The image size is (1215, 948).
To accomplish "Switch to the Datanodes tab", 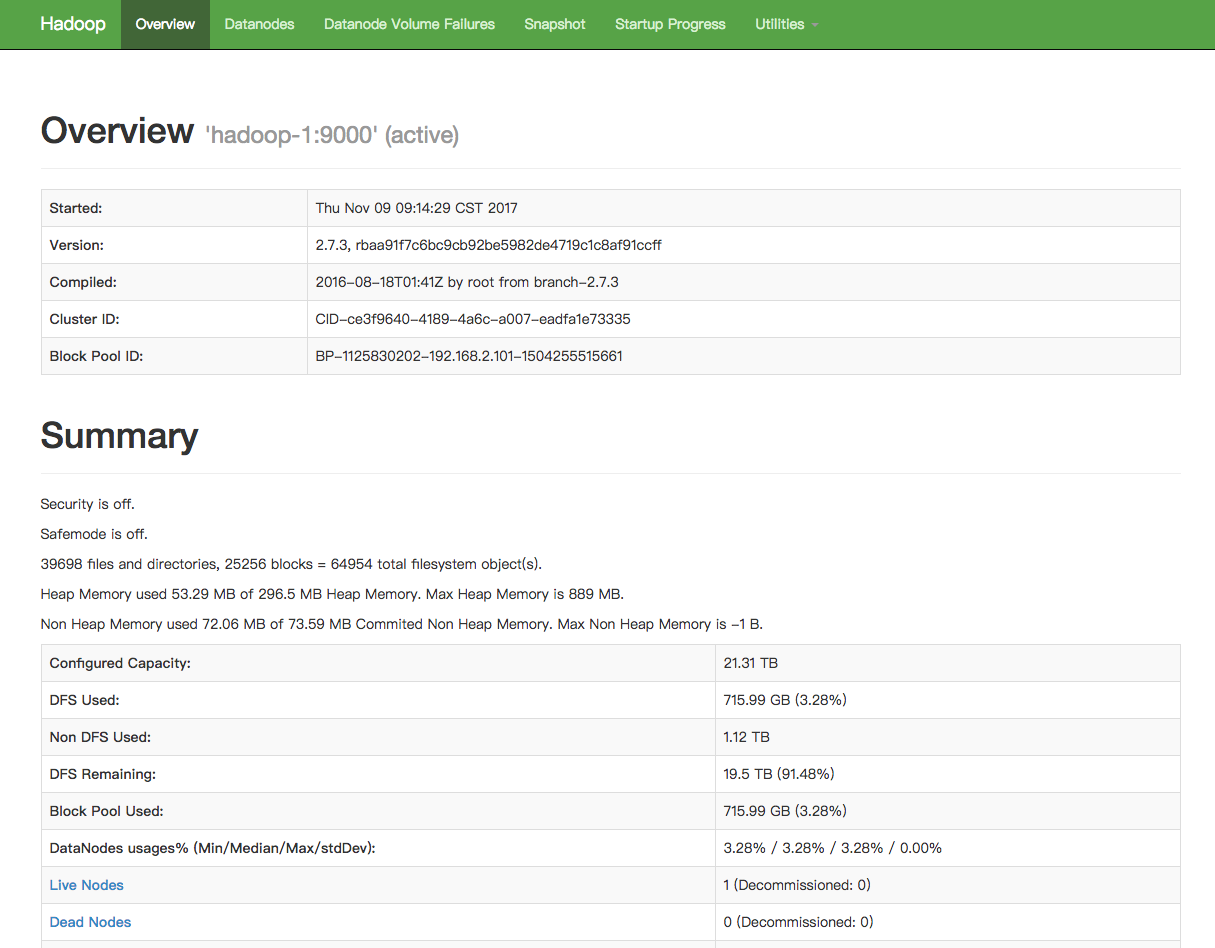I will pos(259,24).
